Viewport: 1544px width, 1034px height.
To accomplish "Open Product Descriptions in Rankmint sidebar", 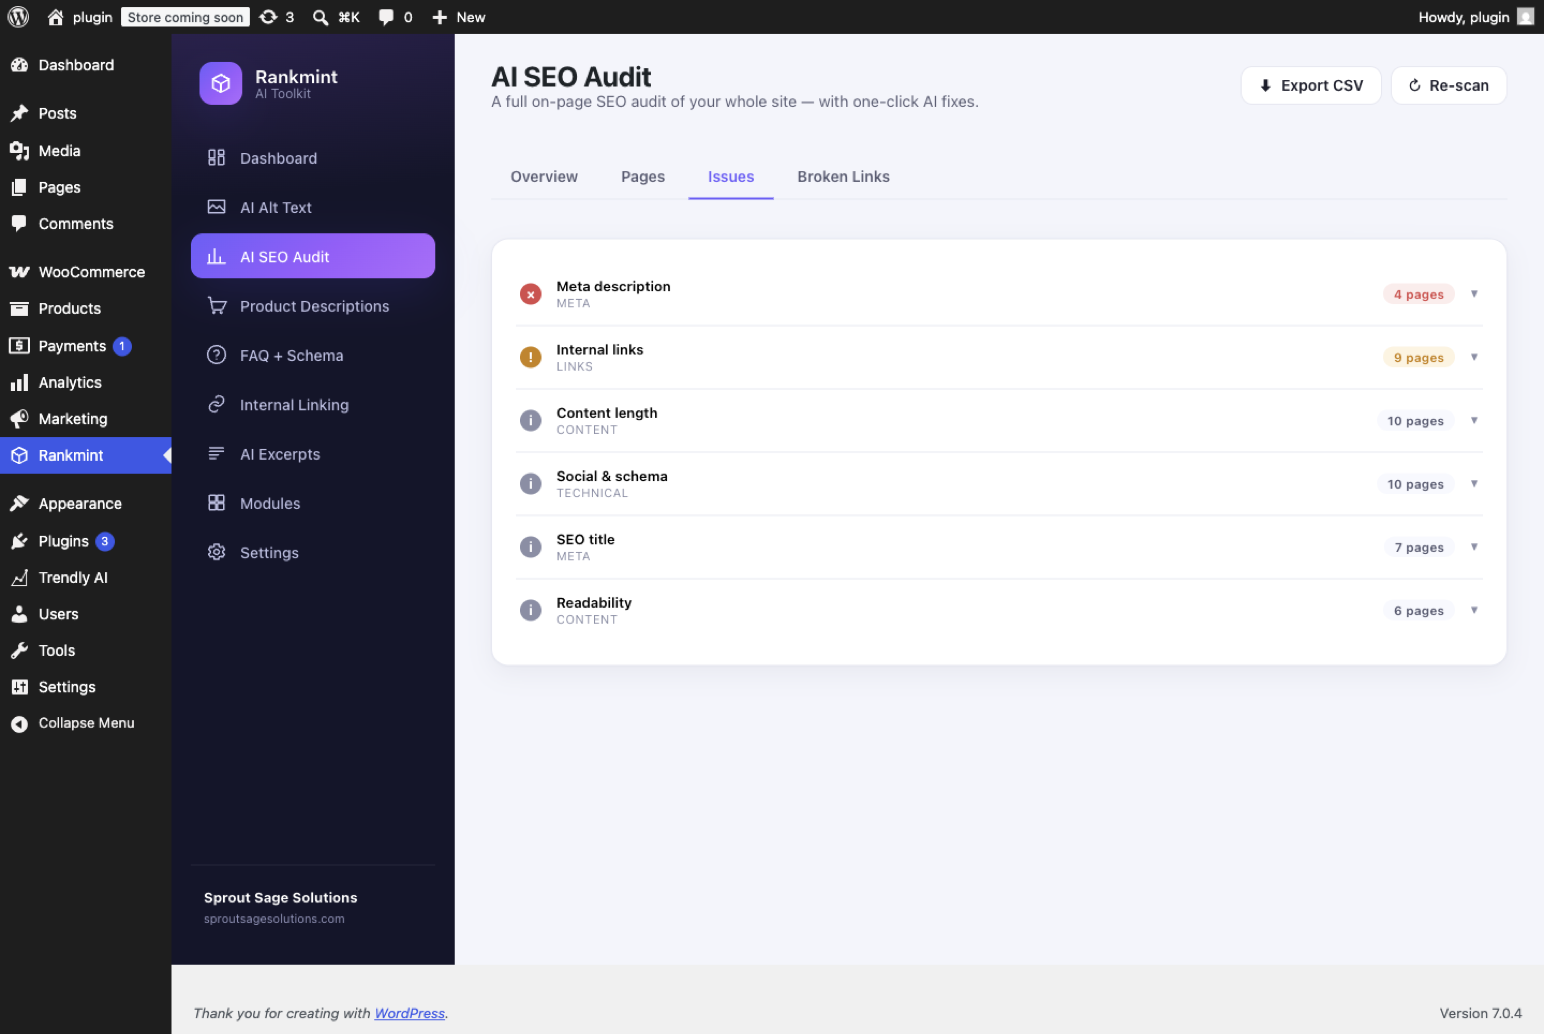I will point(313,306).
